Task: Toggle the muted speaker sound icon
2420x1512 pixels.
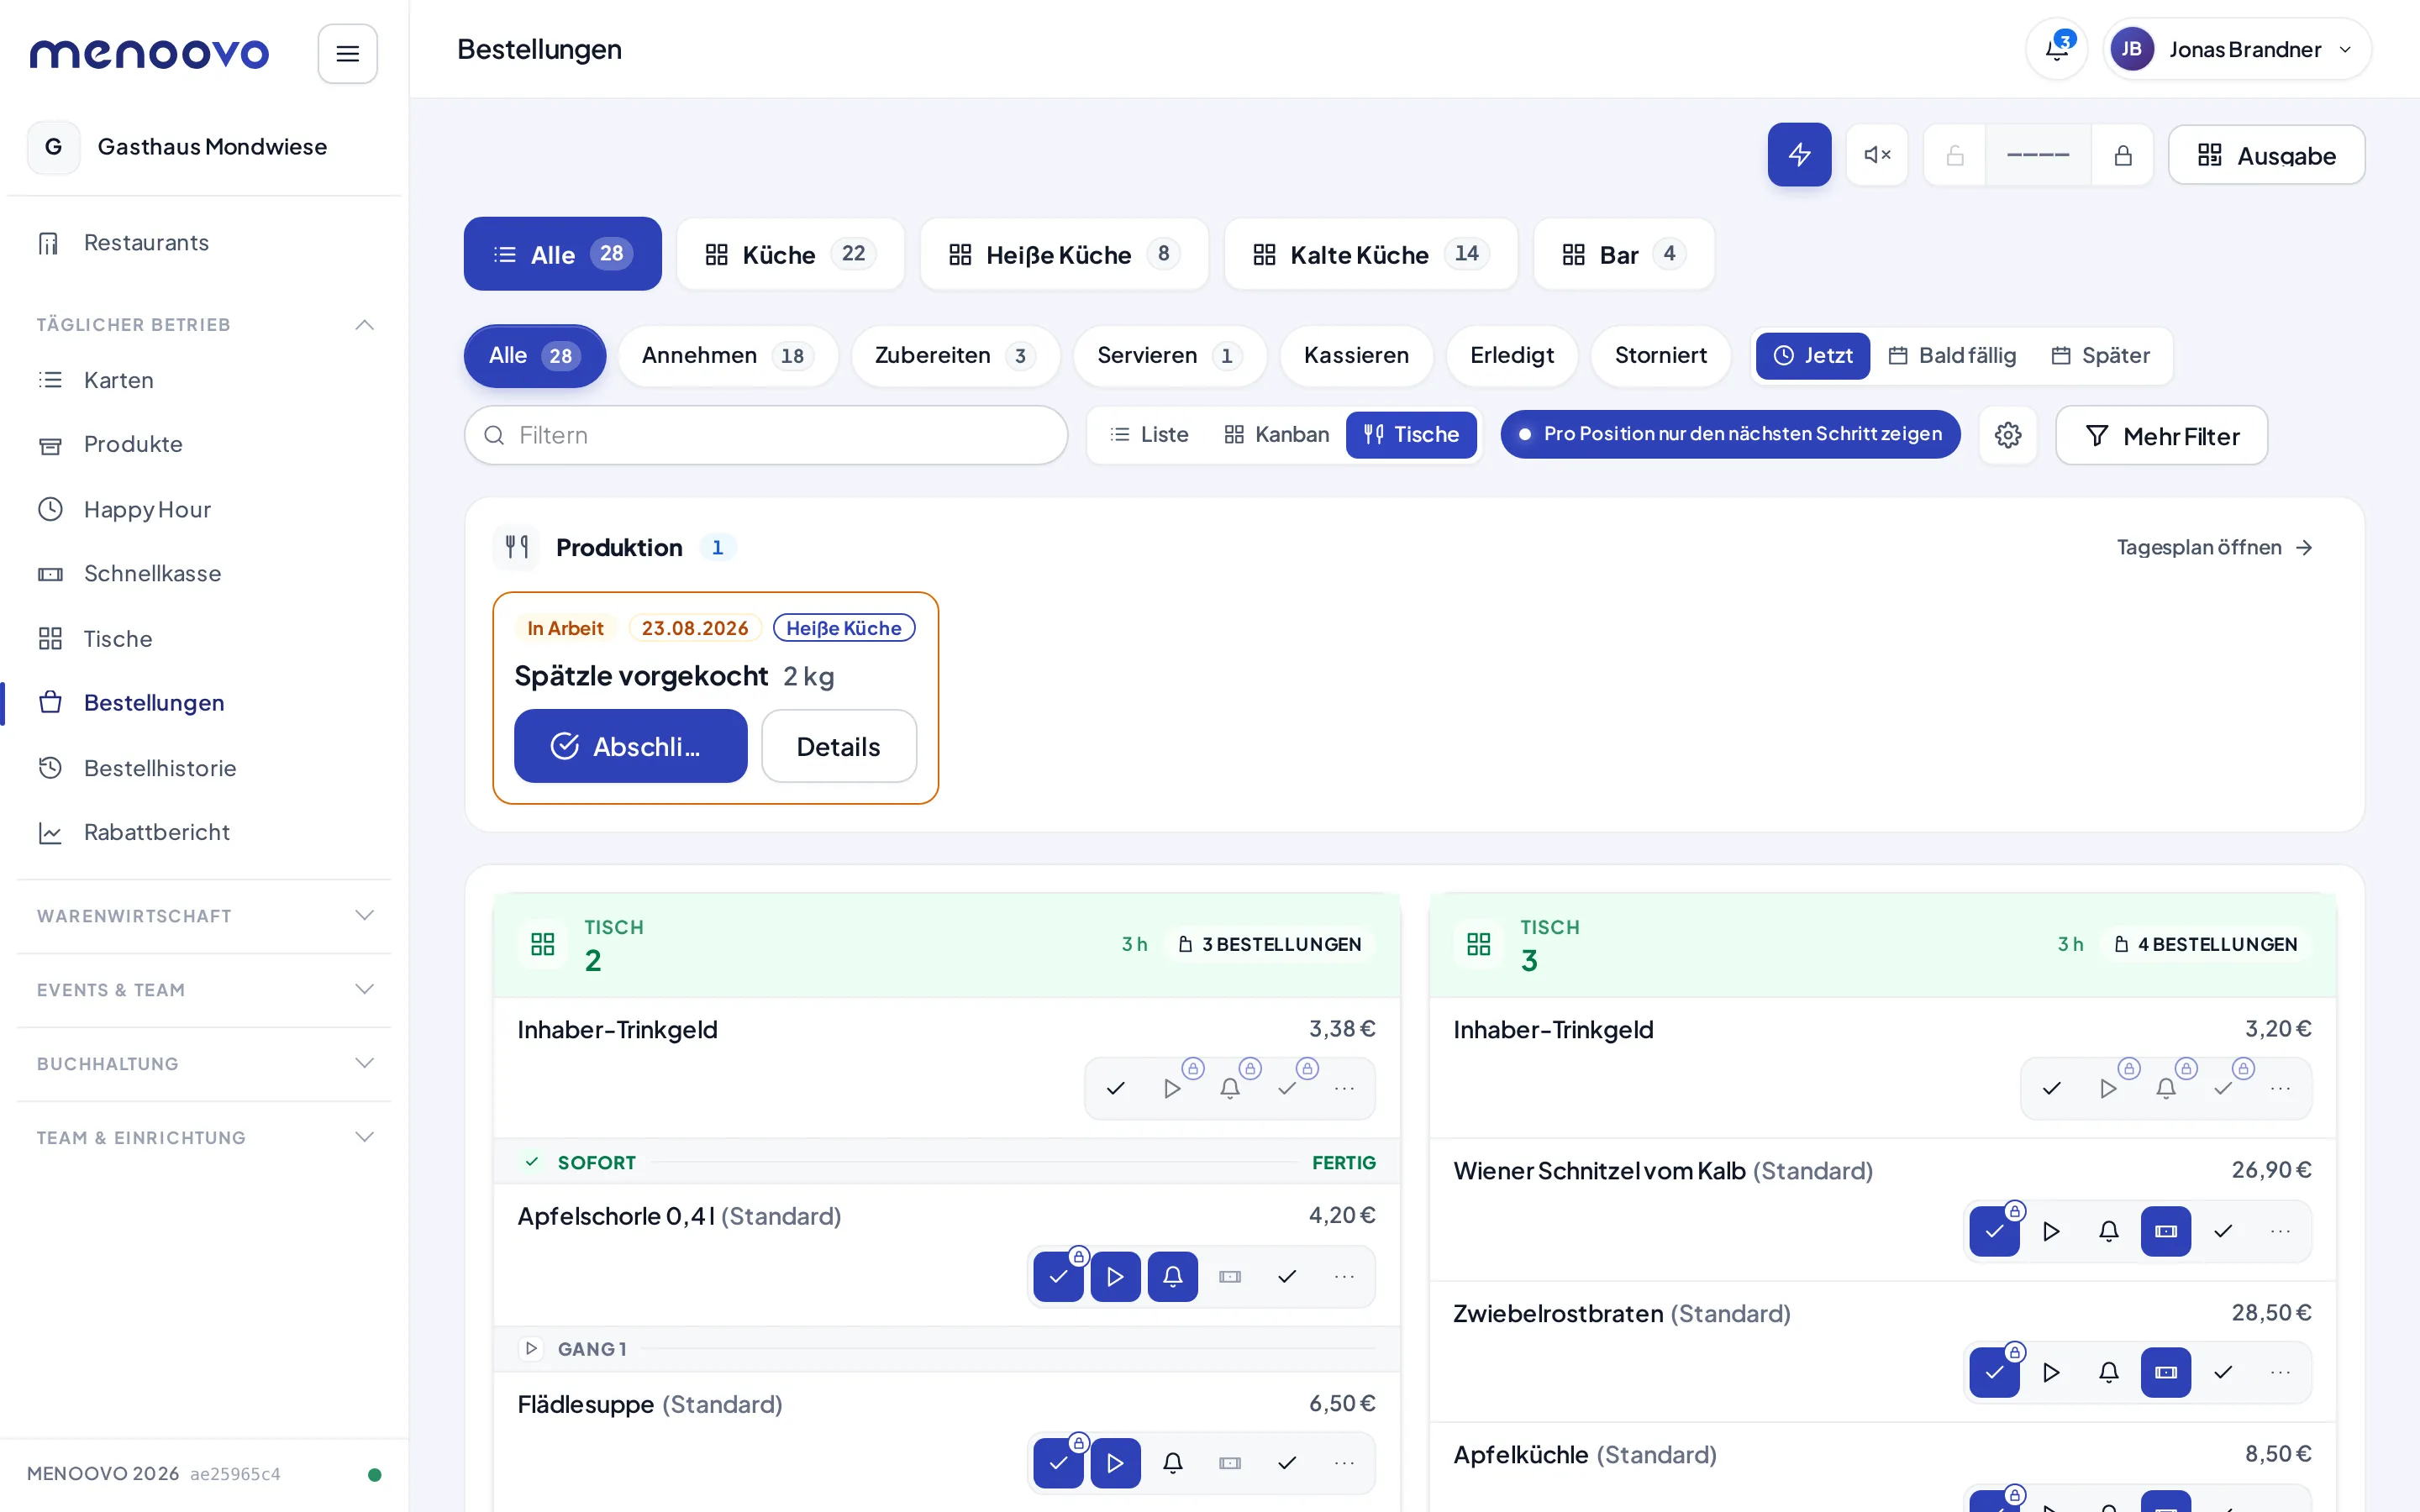Action: (1877, 155)
